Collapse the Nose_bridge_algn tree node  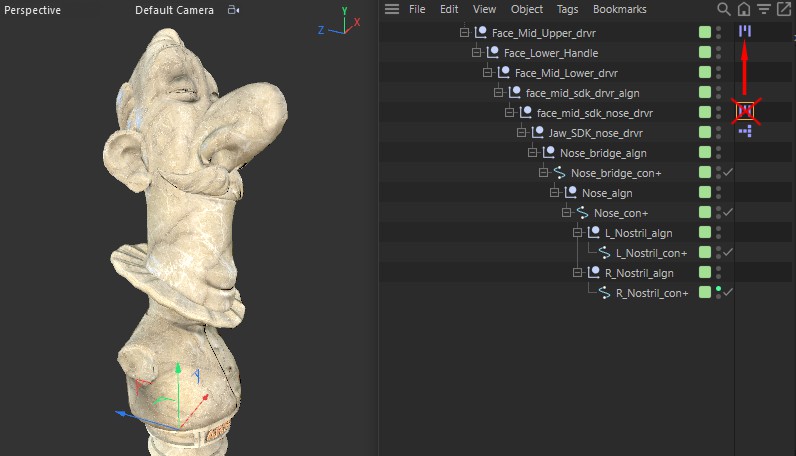533,153
